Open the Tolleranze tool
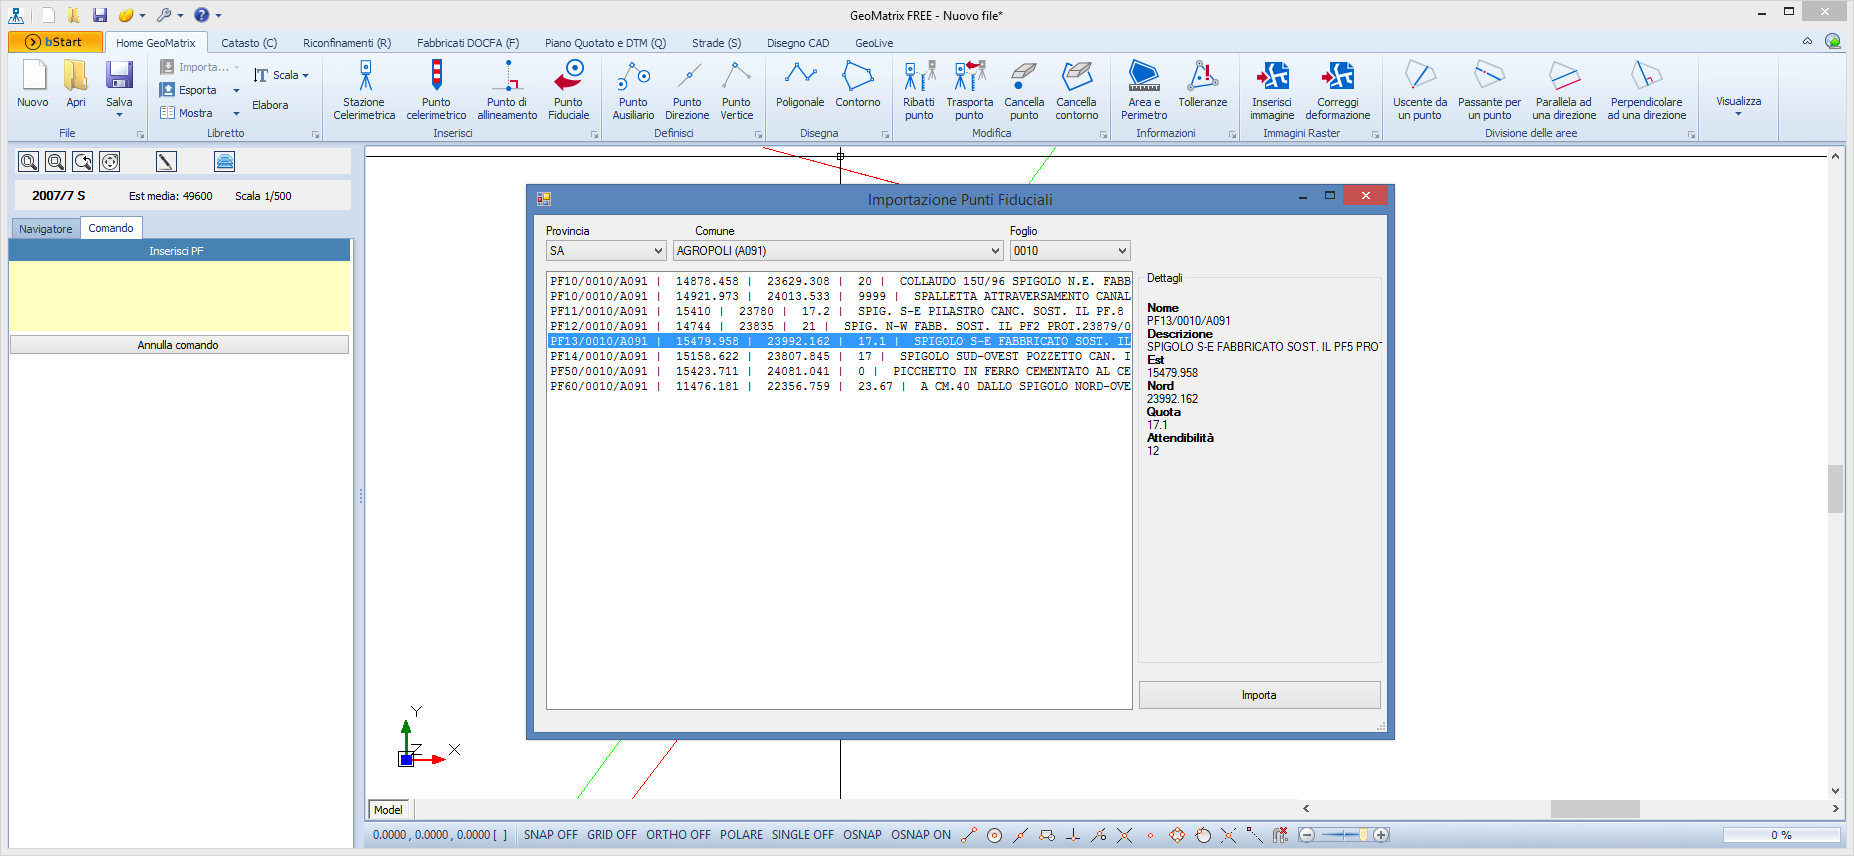Image resolution: width=1854 pixels, height=856 pixels. [1203, 85]
